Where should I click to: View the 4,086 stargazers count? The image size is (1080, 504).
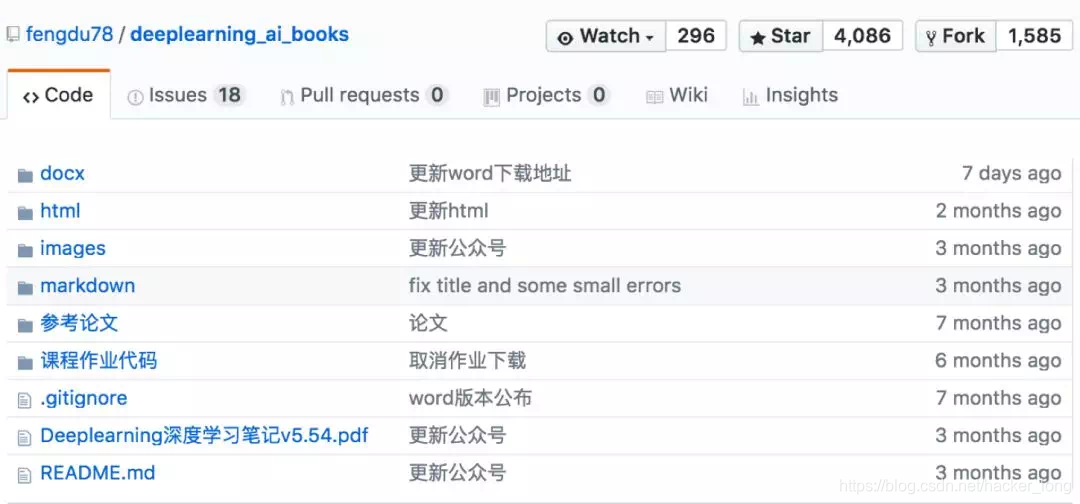coord(862,36)
